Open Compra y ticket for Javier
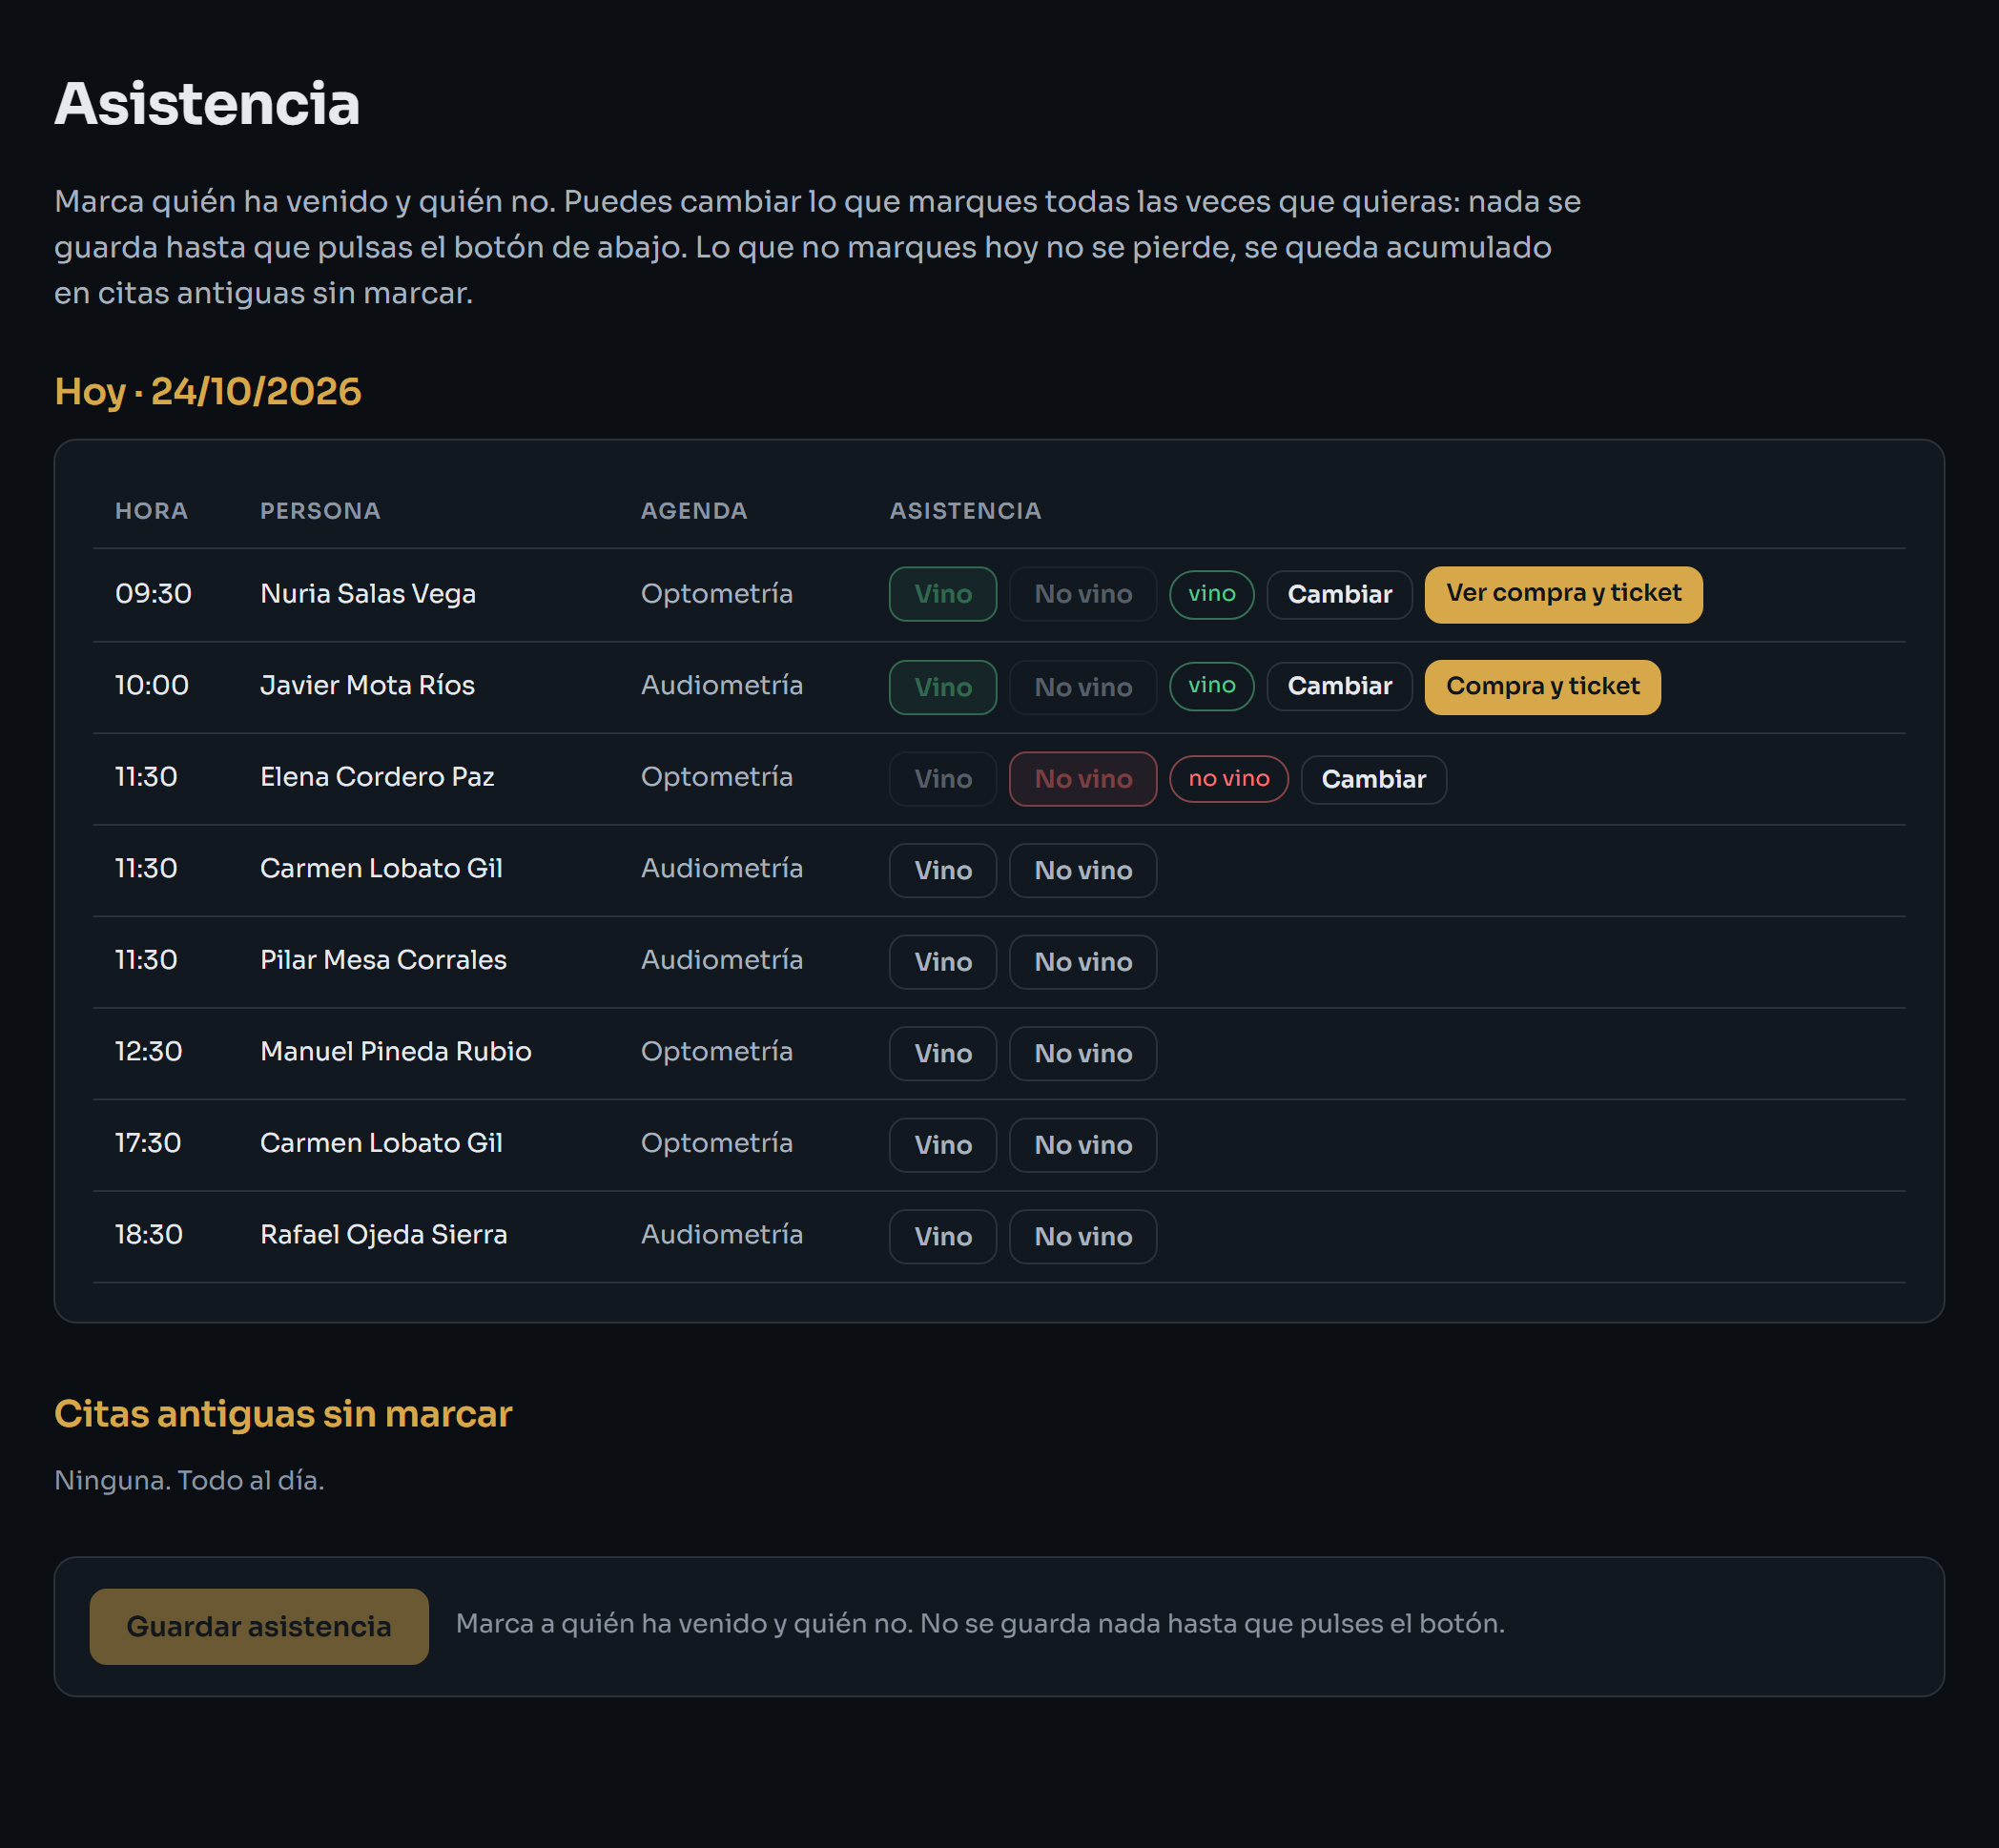Viewport: 1999px width, 1848px height. point(1542,686)
